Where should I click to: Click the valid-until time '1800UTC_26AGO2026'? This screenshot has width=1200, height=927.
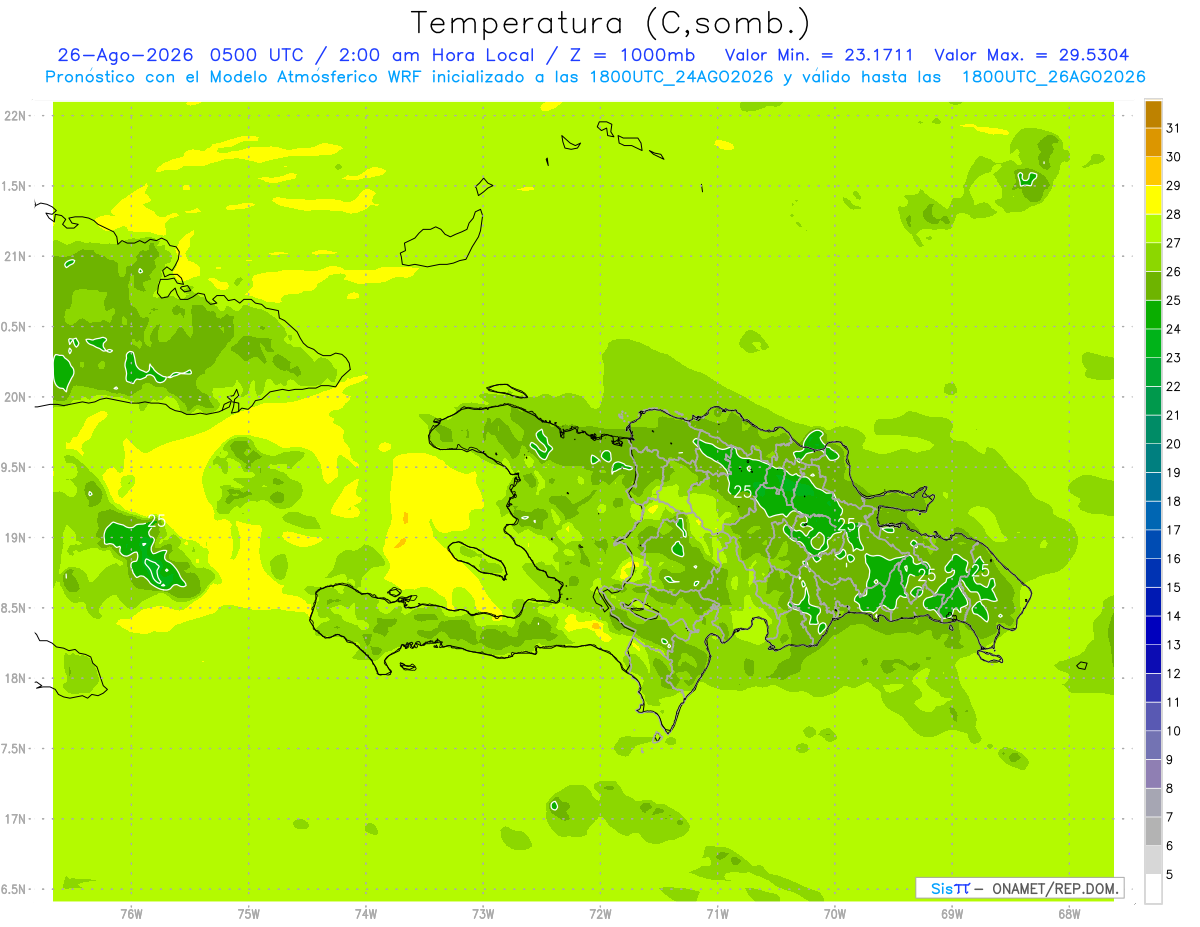[x=1053, y=77]
